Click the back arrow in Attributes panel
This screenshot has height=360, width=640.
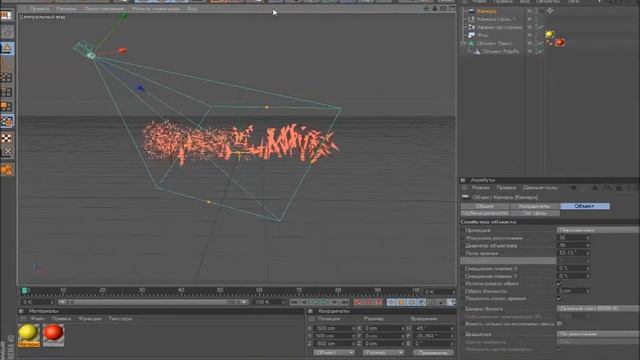(x=573, y=188)
